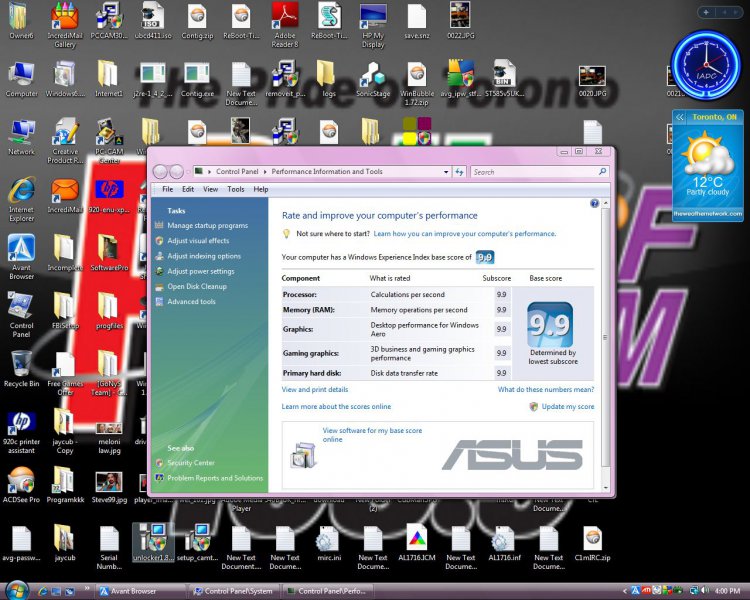Click in the Search input field
The width and height of the screenshot is (750, 600).
point(534,172)
